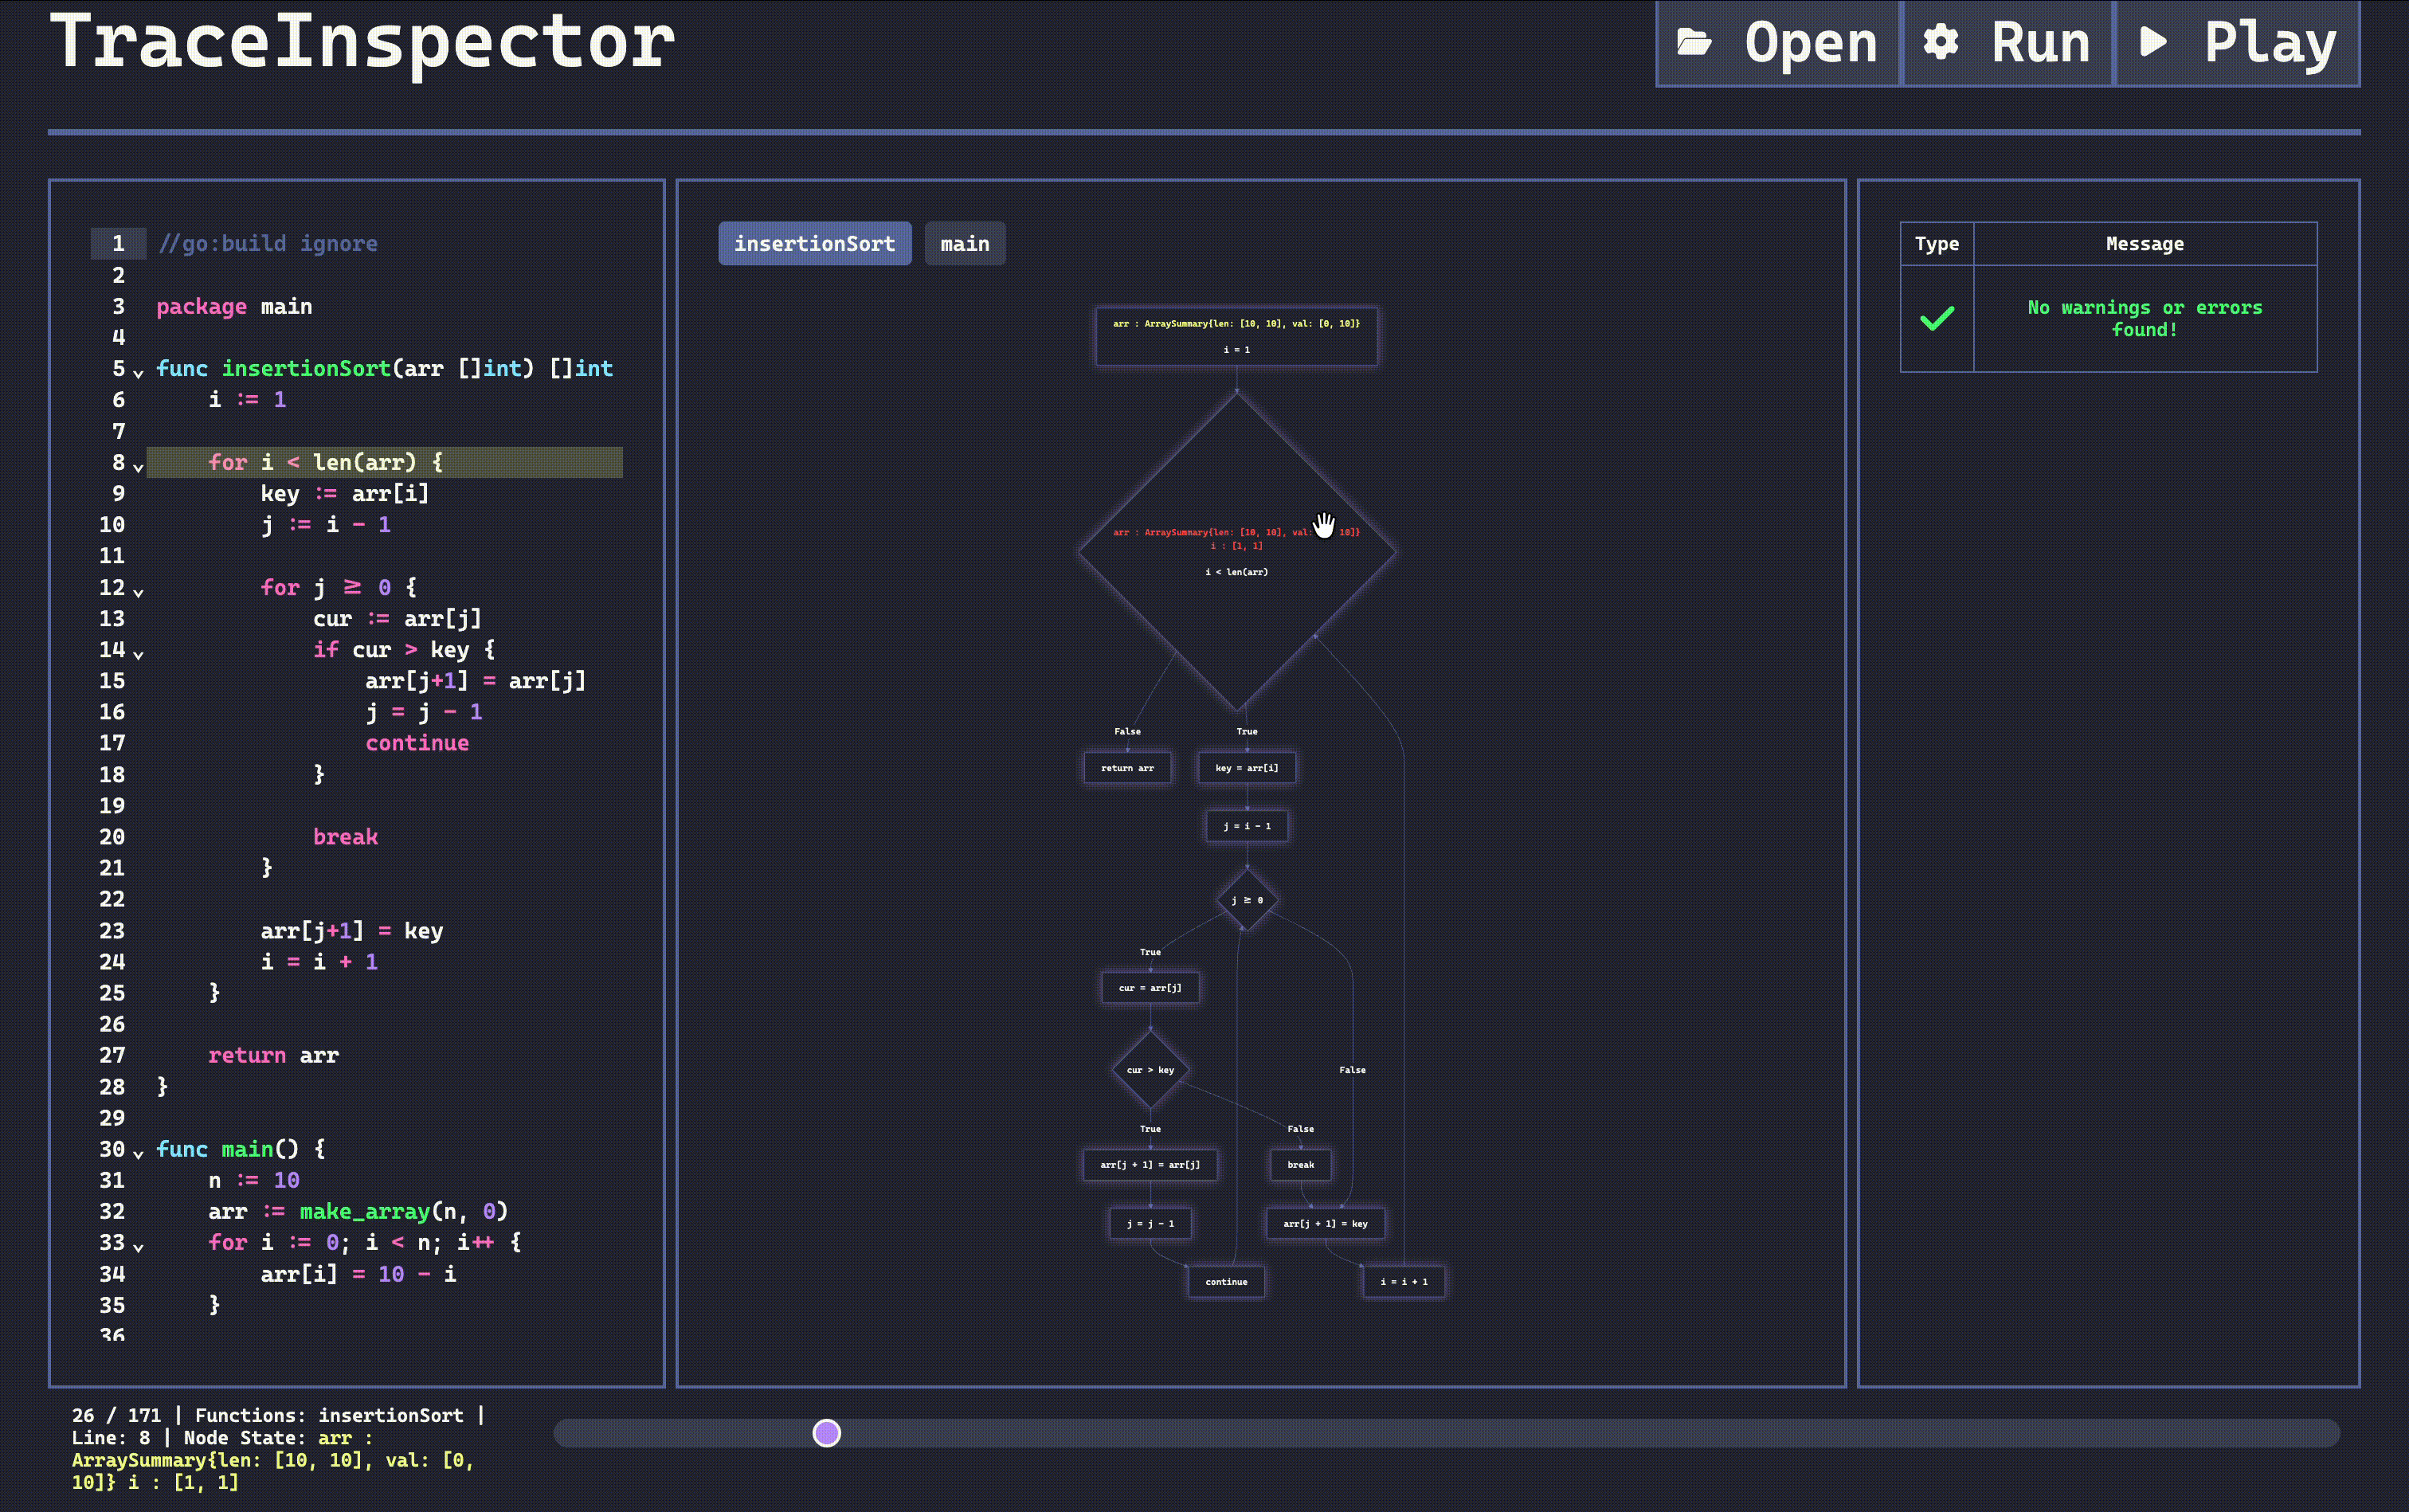Select the top entry node 'i = 1'
This screenshot has width=2409, height=1512.
tap(1236, 336)
